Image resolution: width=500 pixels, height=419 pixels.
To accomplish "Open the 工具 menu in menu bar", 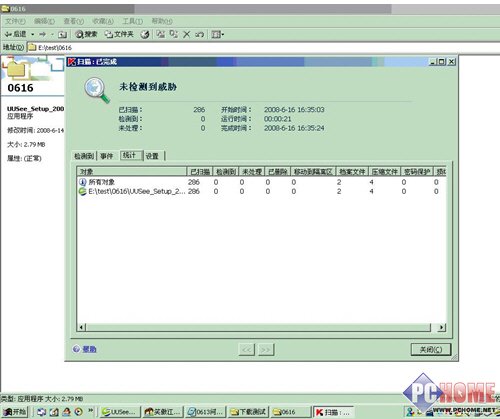I will 132,21.
